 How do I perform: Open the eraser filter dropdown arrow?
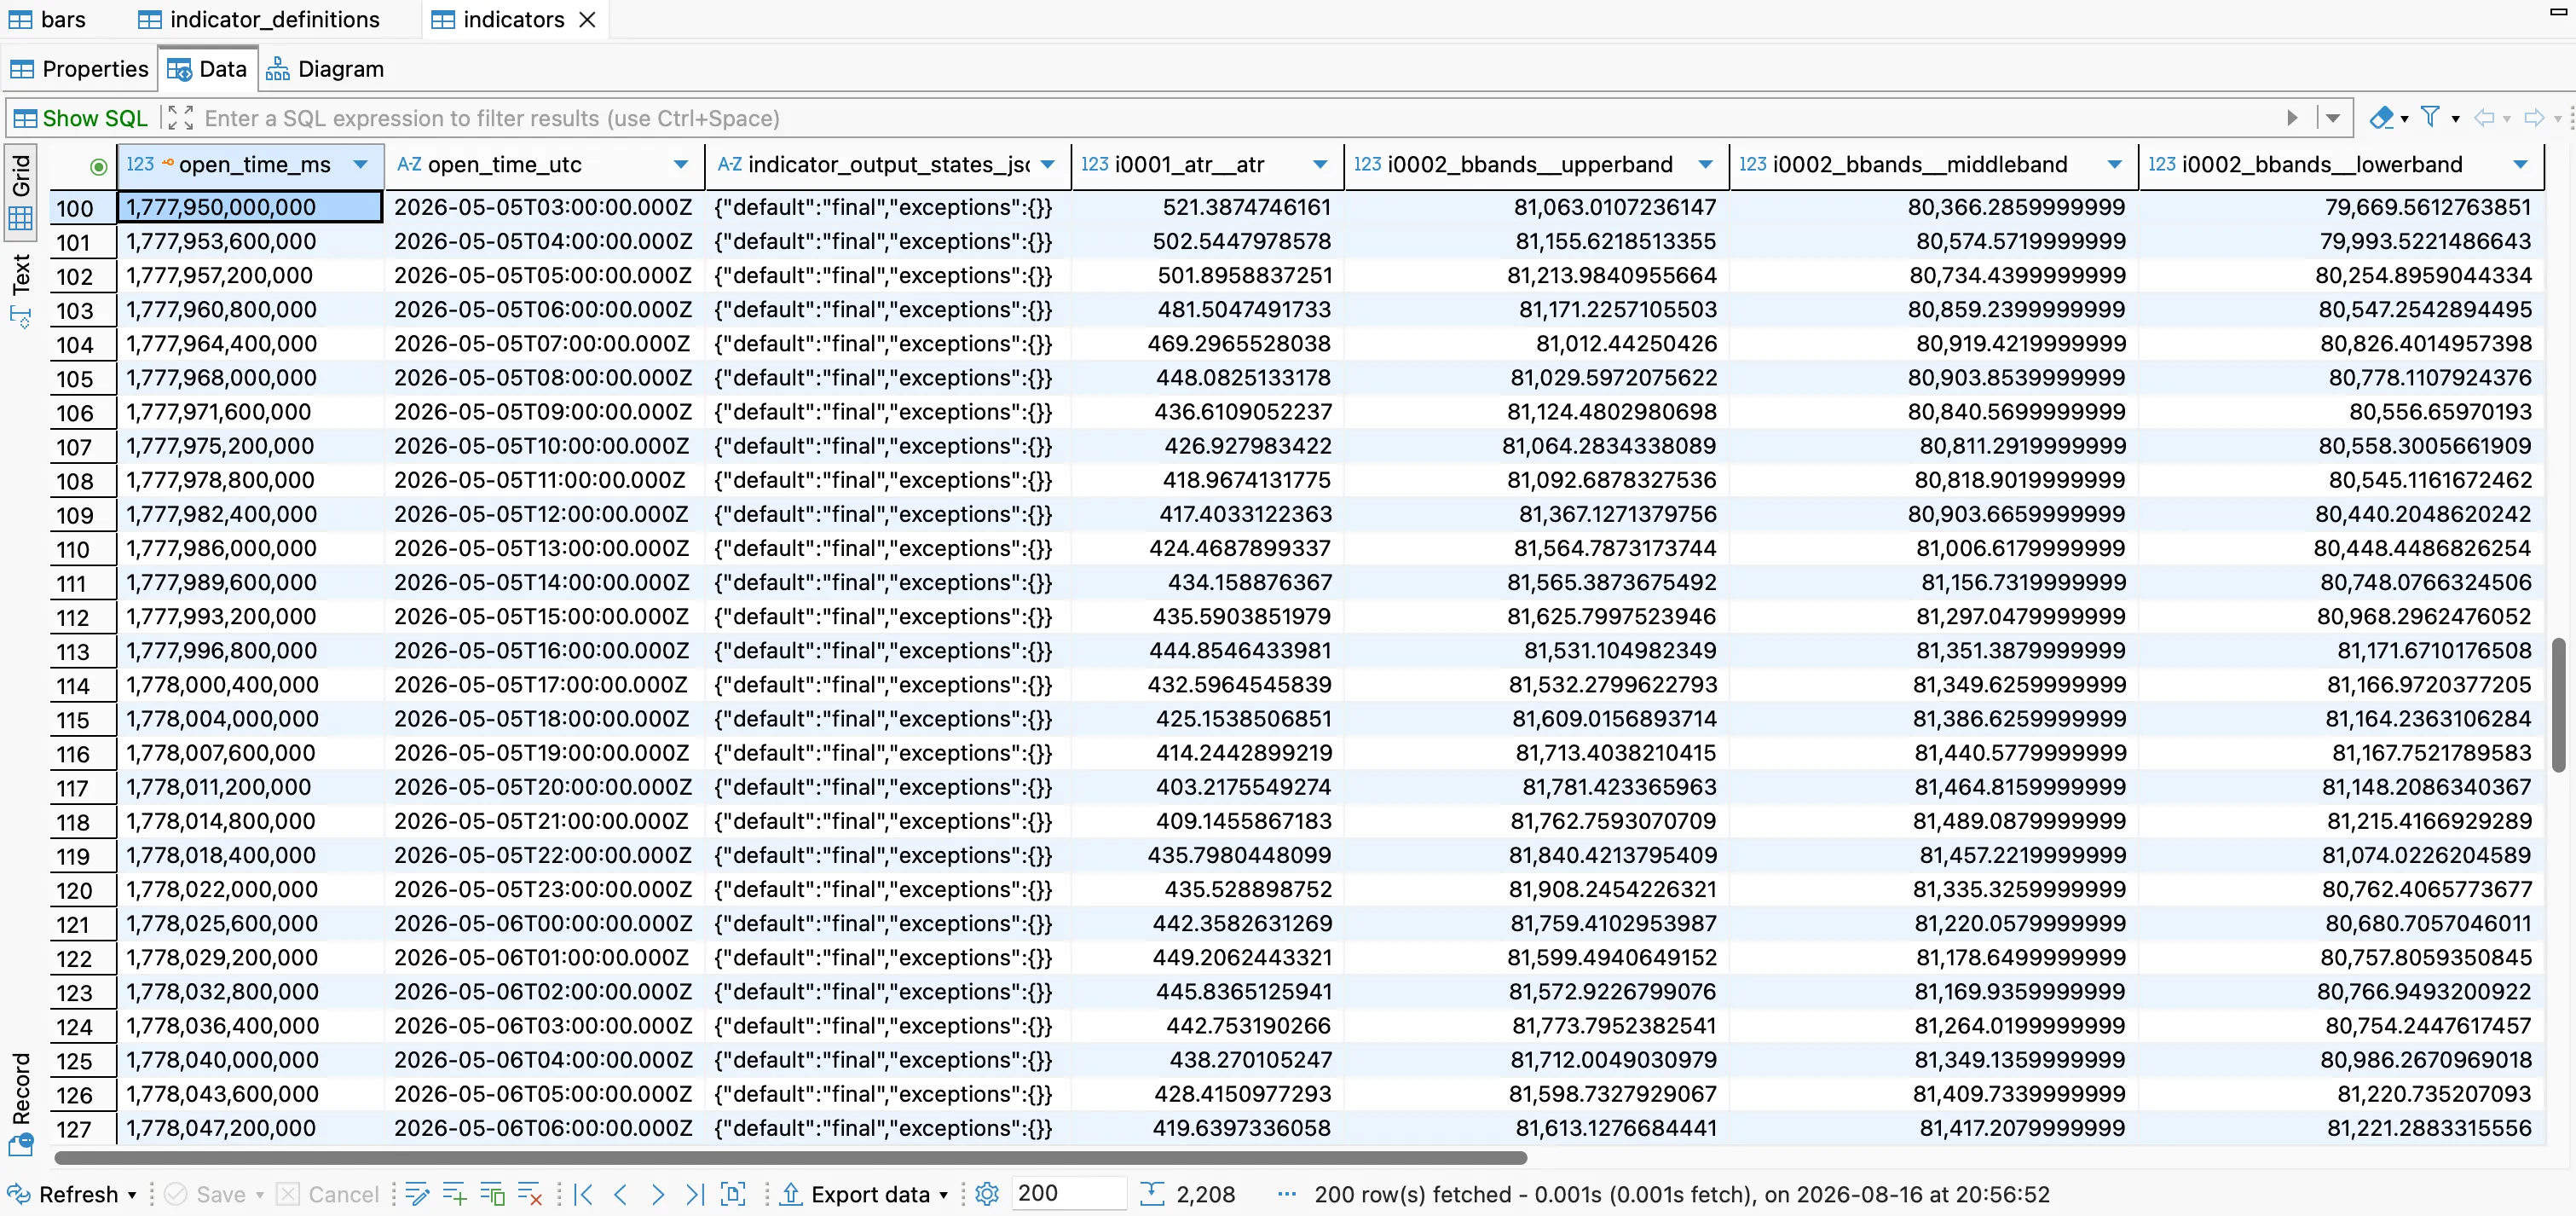[2405, 119]
